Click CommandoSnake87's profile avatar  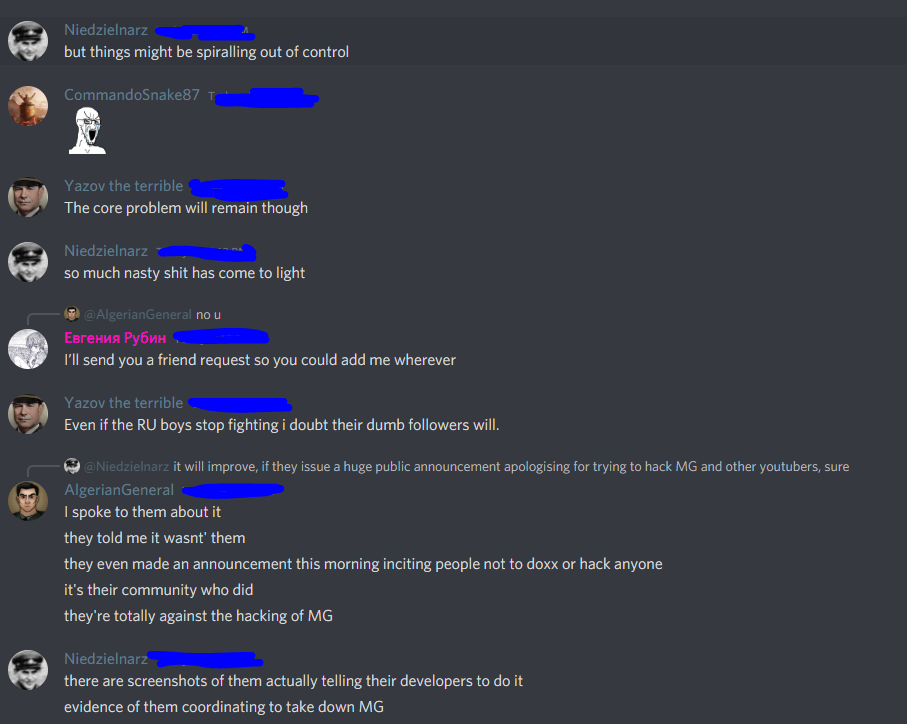coord(28,106)
